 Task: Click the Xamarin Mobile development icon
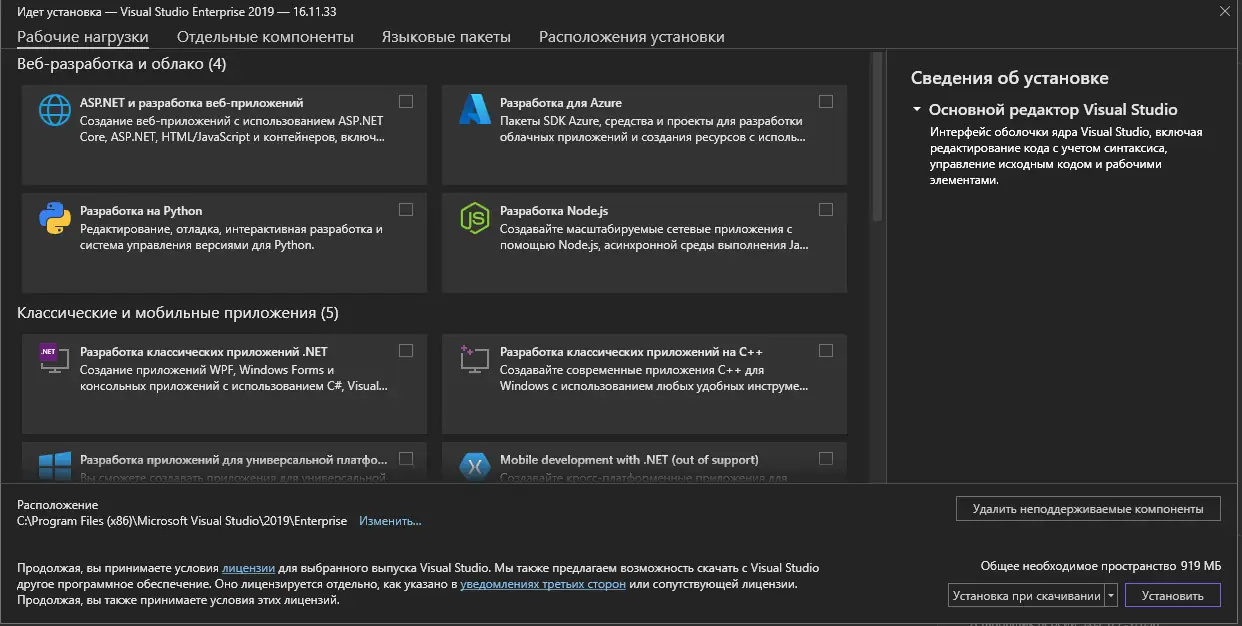473,464
